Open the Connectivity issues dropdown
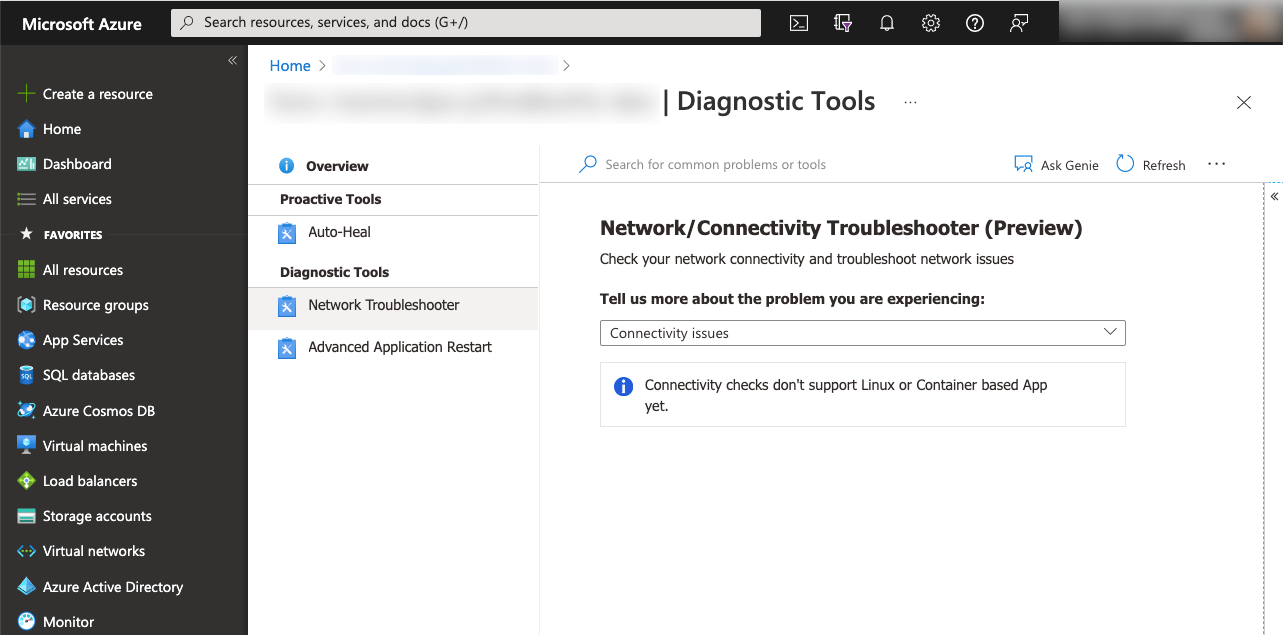The image size is (1283, 635). (862, 333)
